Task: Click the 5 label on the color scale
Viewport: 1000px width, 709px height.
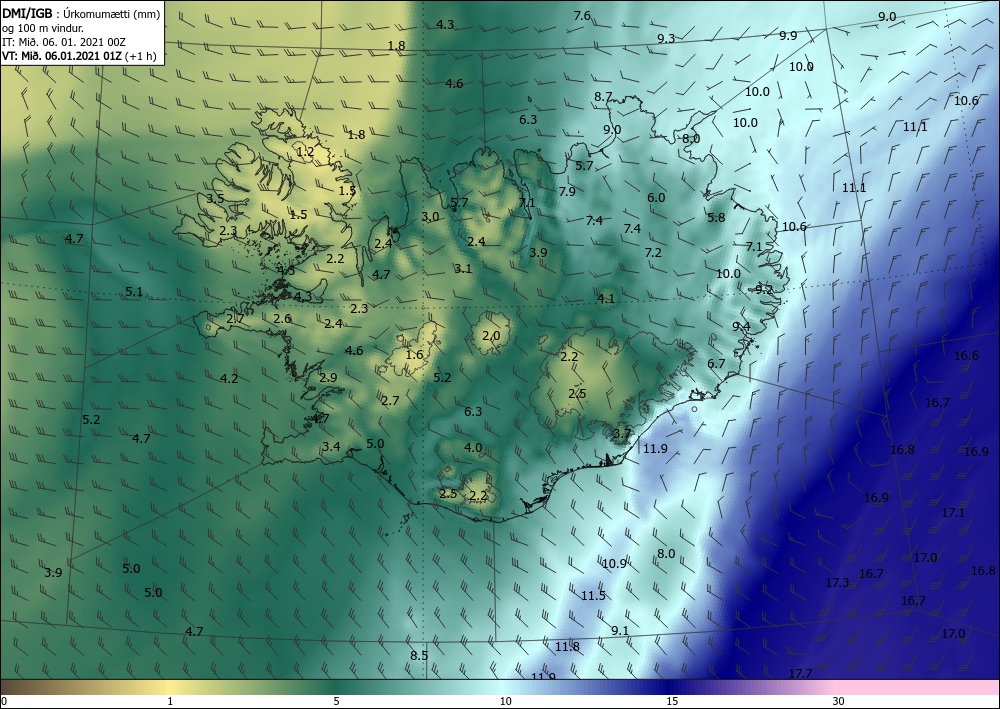Action: 336,701
